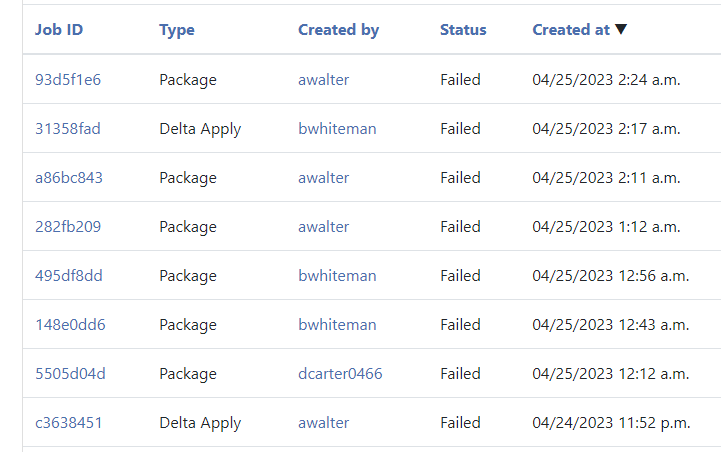
Task: Open job 282fb209
Action: coord(68,227)
